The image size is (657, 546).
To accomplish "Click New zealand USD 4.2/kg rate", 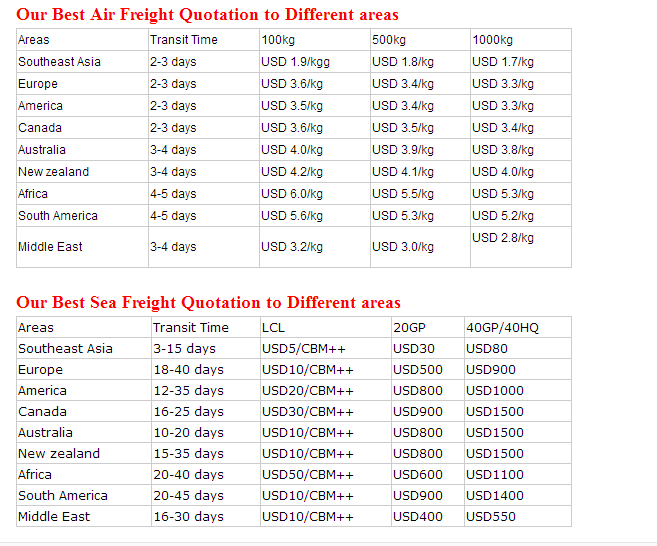I will [x=292, y=172].
